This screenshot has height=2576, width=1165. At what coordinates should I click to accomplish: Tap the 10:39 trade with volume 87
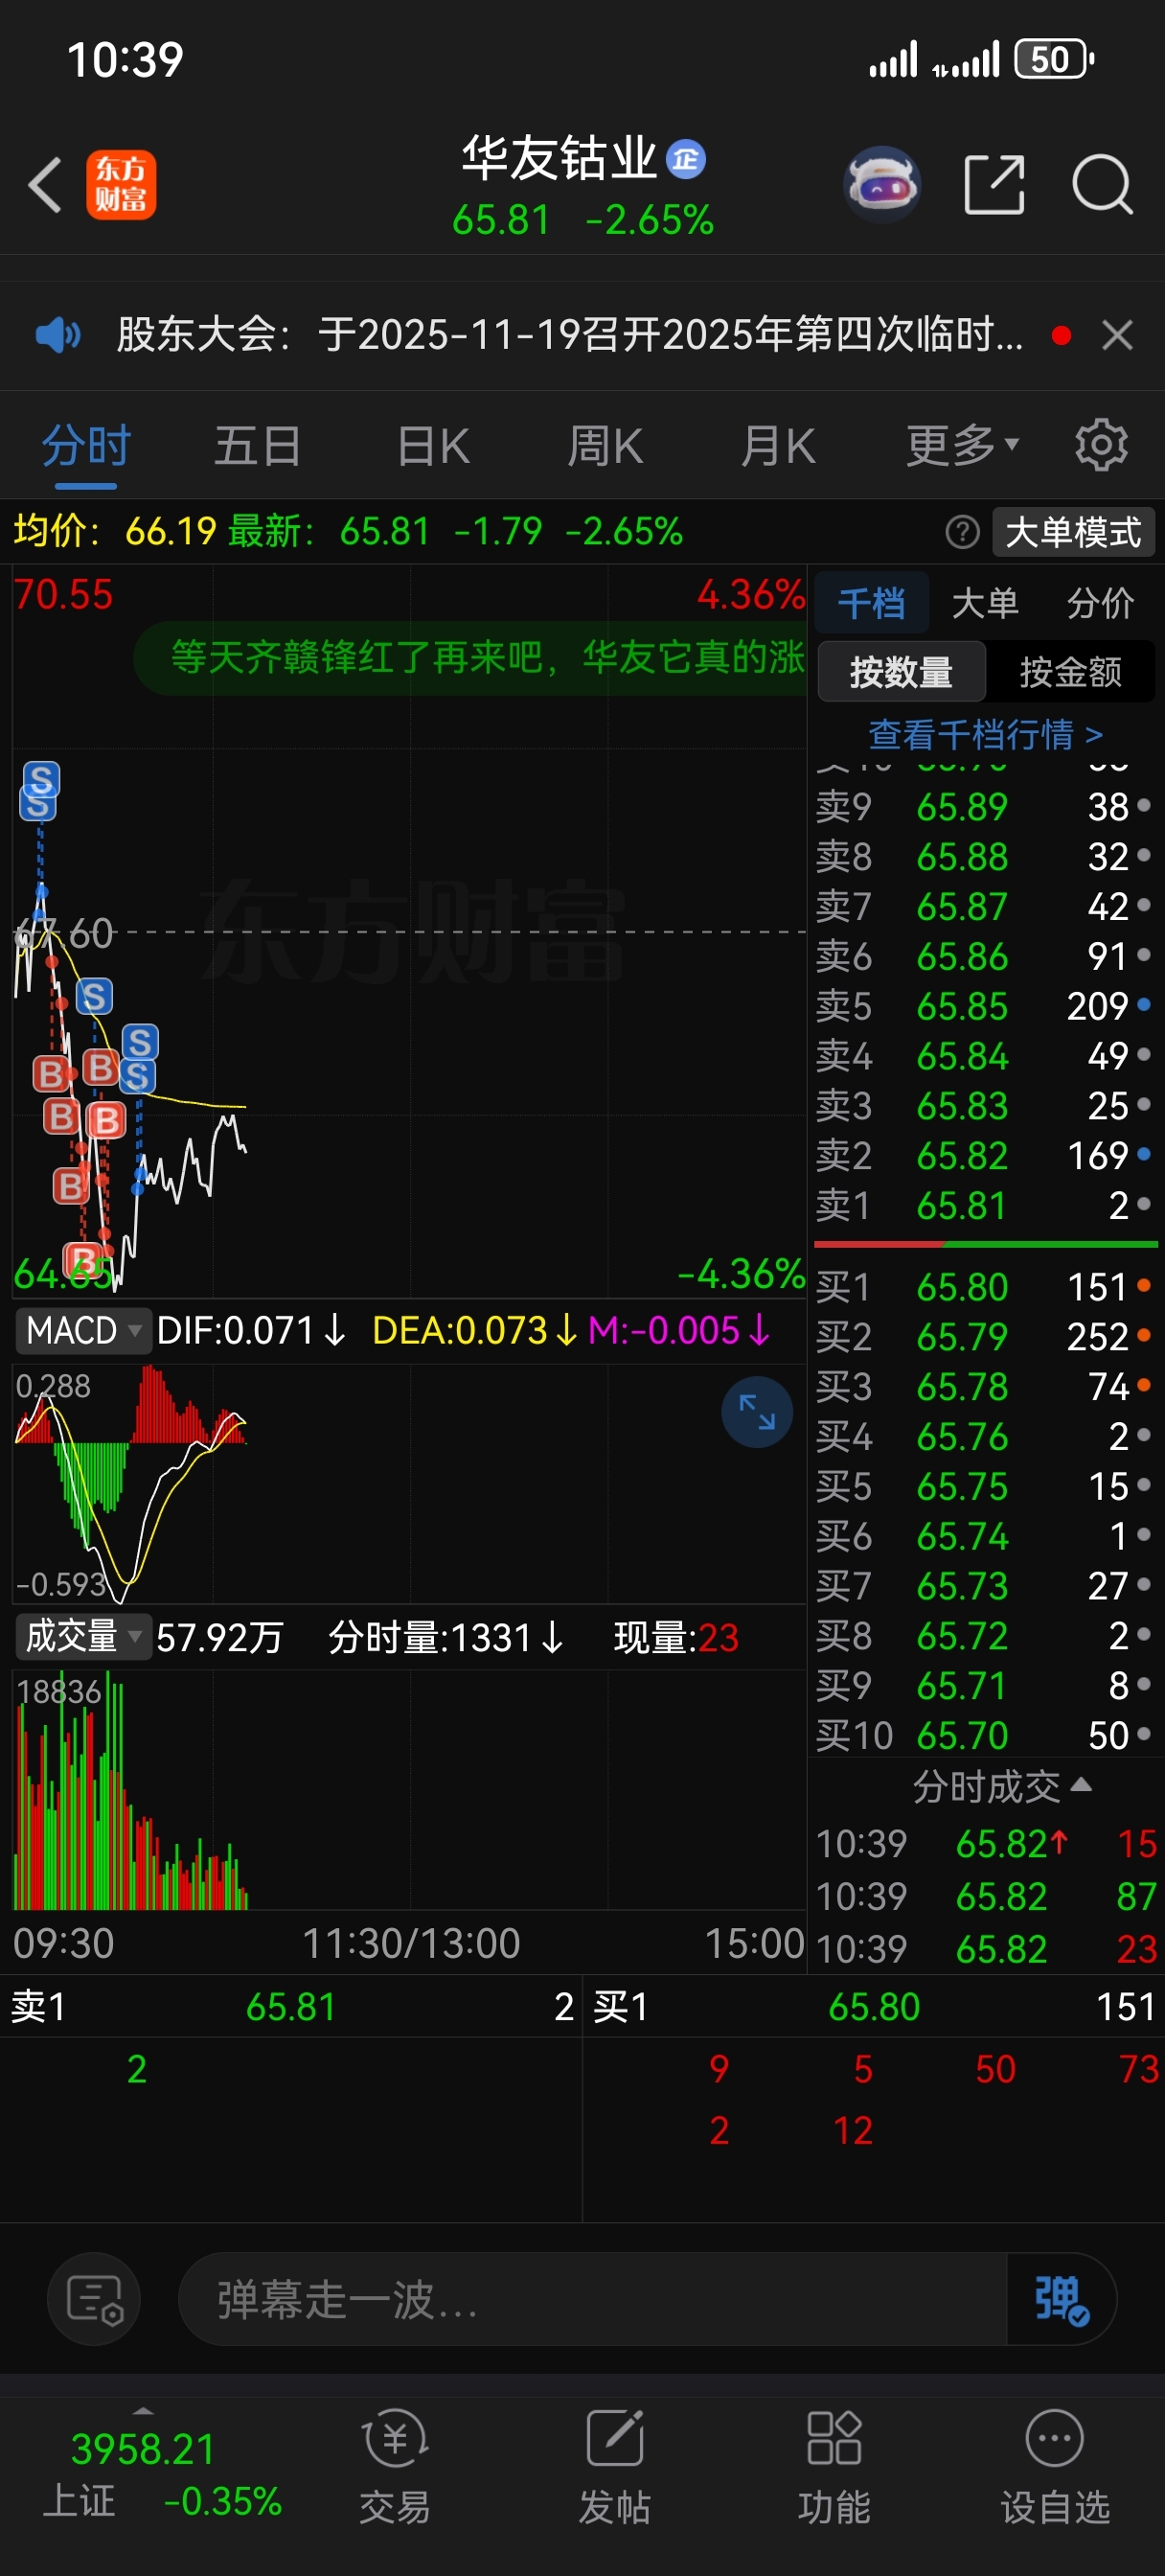click(x=987, y=1897)
